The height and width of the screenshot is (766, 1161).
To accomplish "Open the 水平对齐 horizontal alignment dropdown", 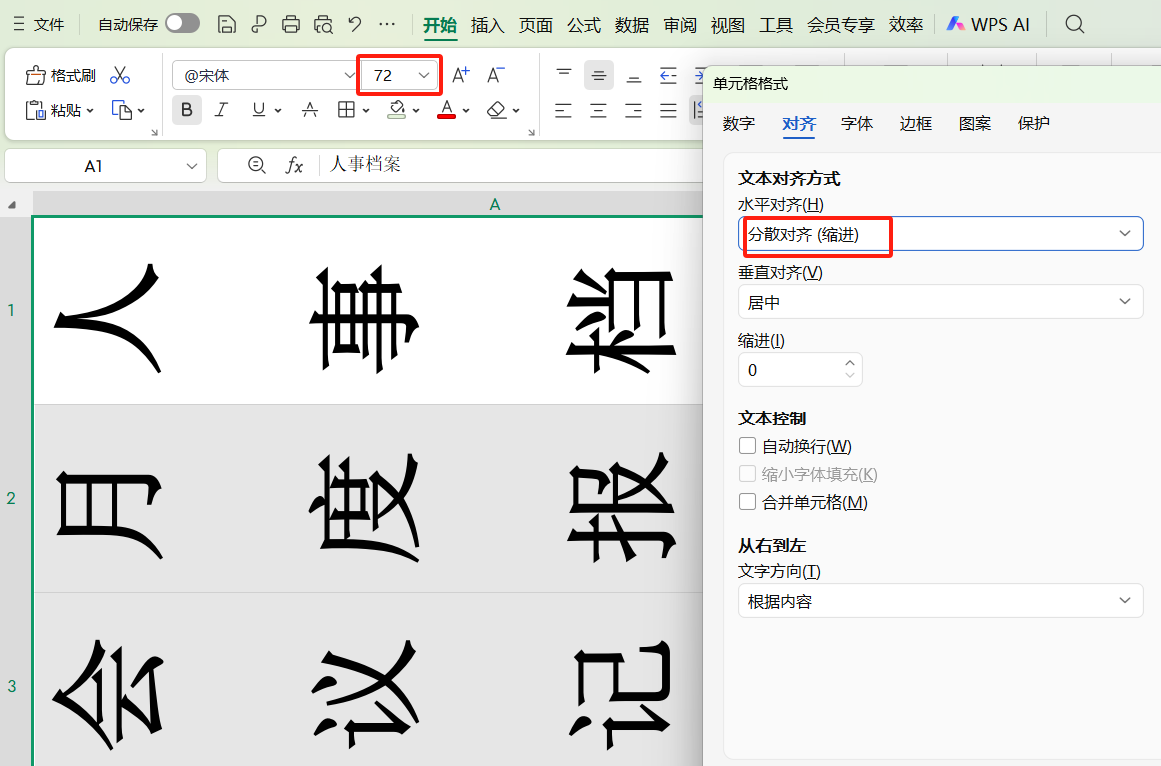I will point(940,234).
